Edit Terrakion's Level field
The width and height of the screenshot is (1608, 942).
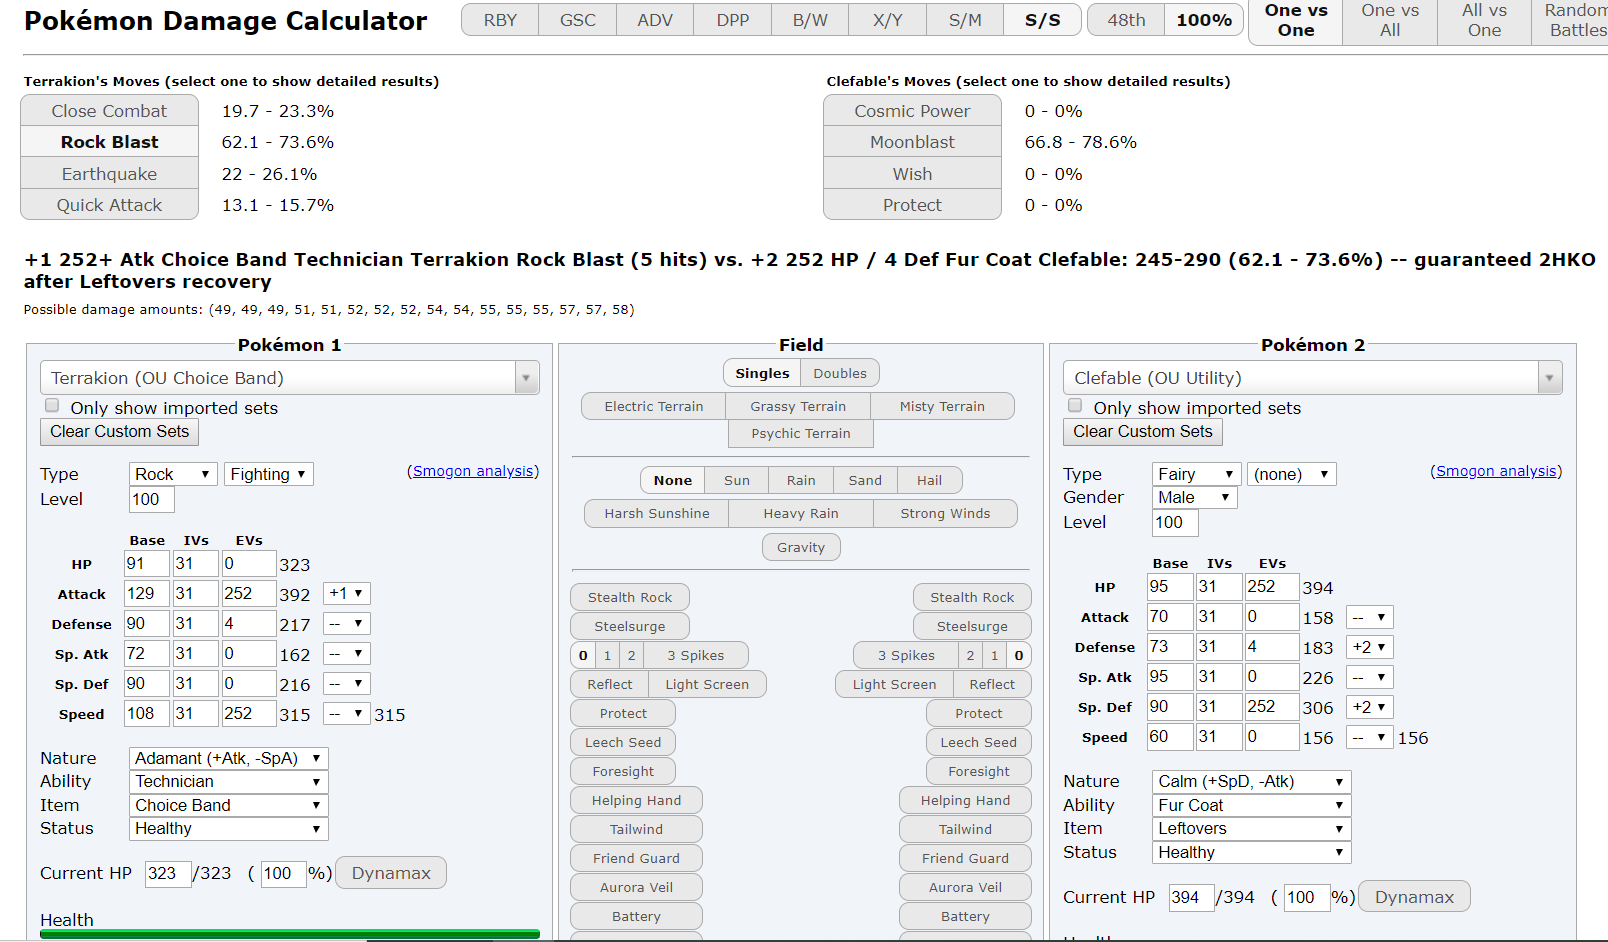152,499
